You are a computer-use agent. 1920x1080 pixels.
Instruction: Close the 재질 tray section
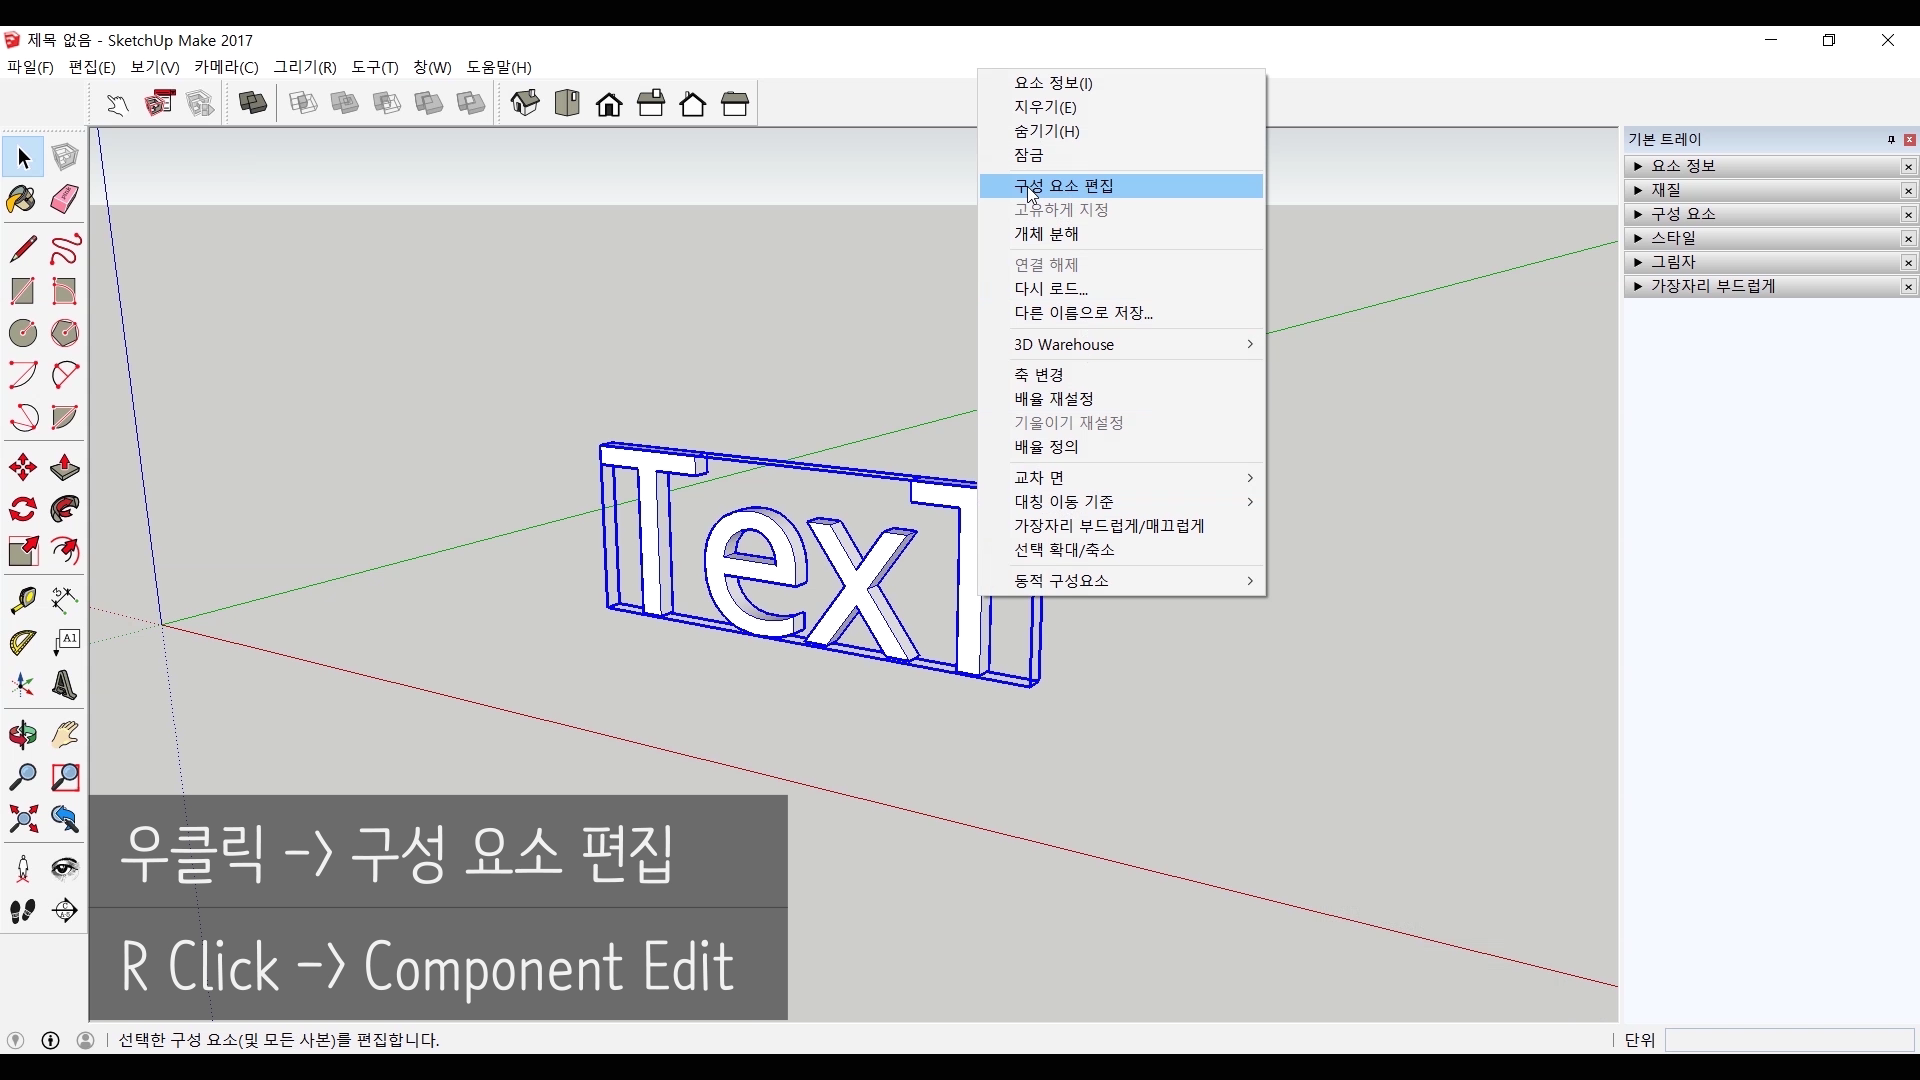pos(1908,191)
